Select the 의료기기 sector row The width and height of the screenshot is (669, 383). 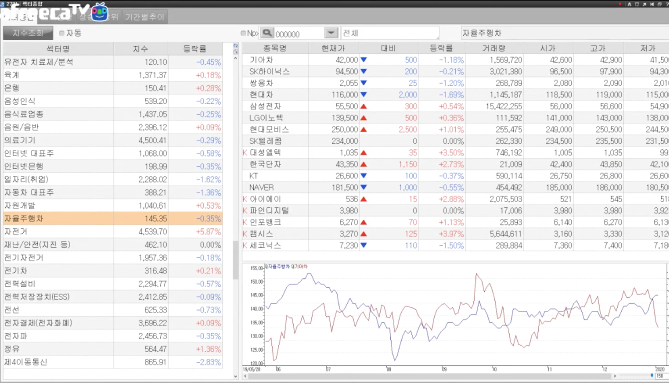pyautogui.click(x=113, y=140)
